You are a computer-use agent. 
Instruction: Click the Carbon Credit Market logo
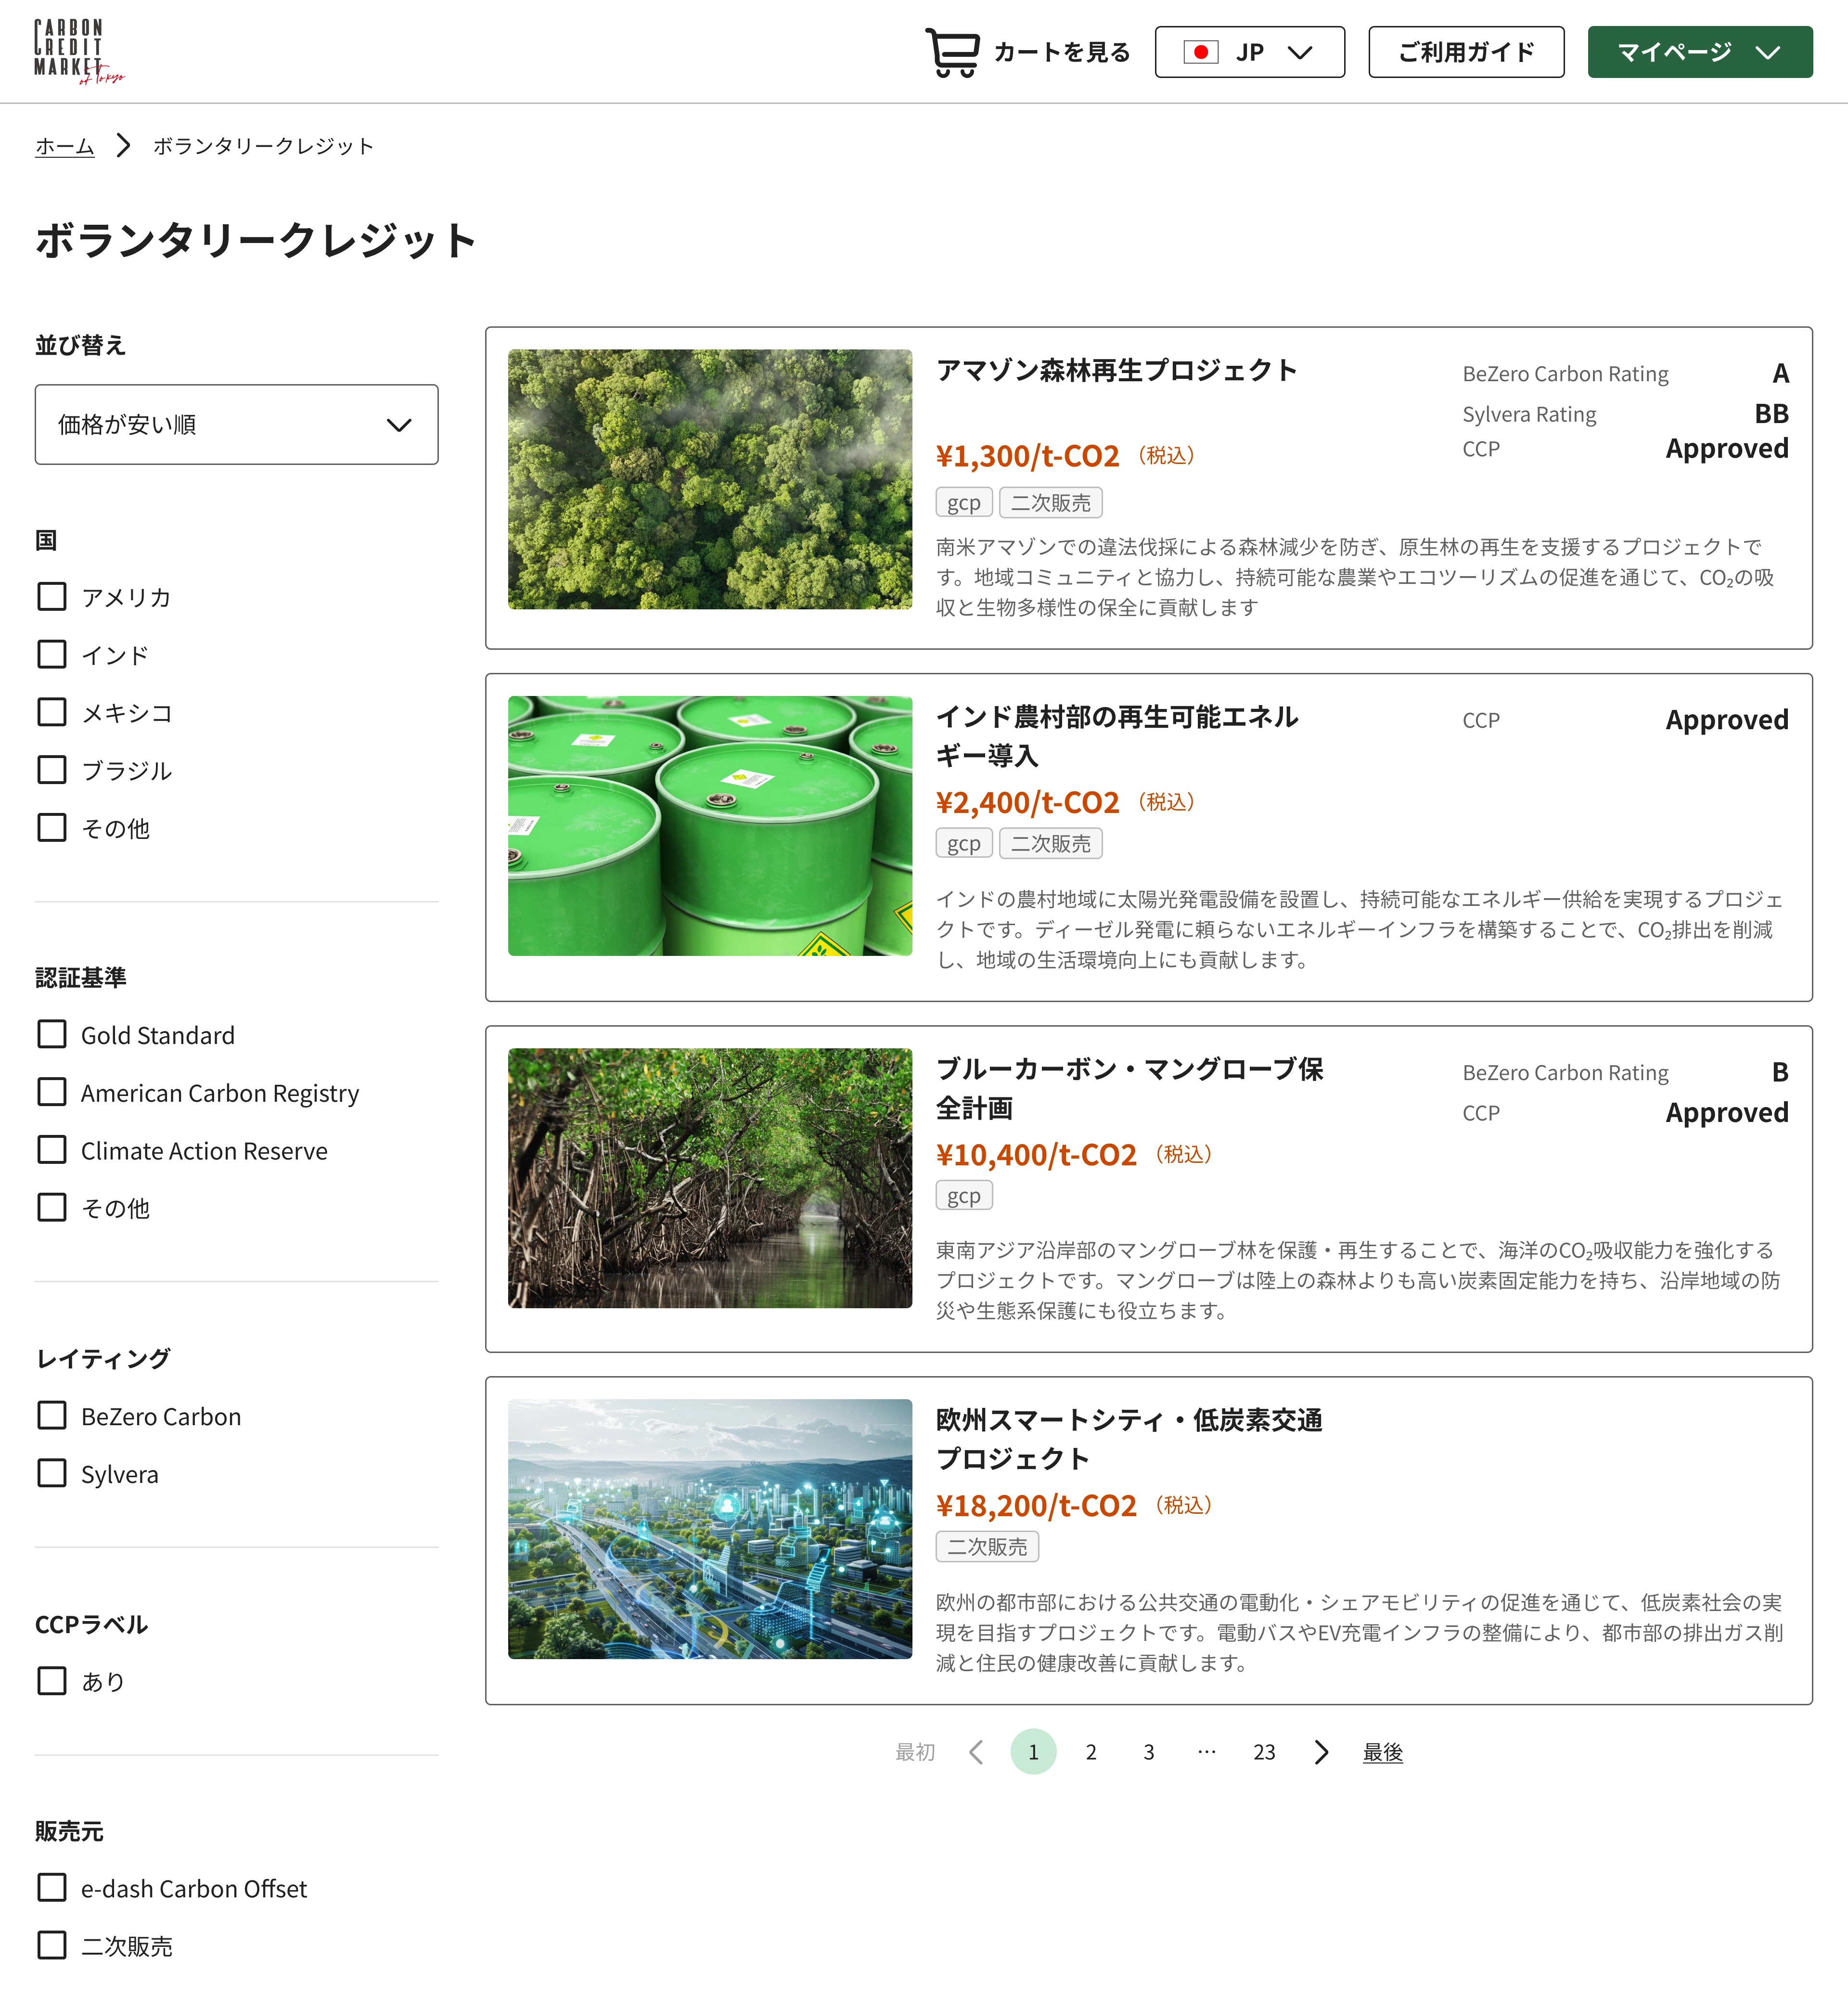point(79,51)
